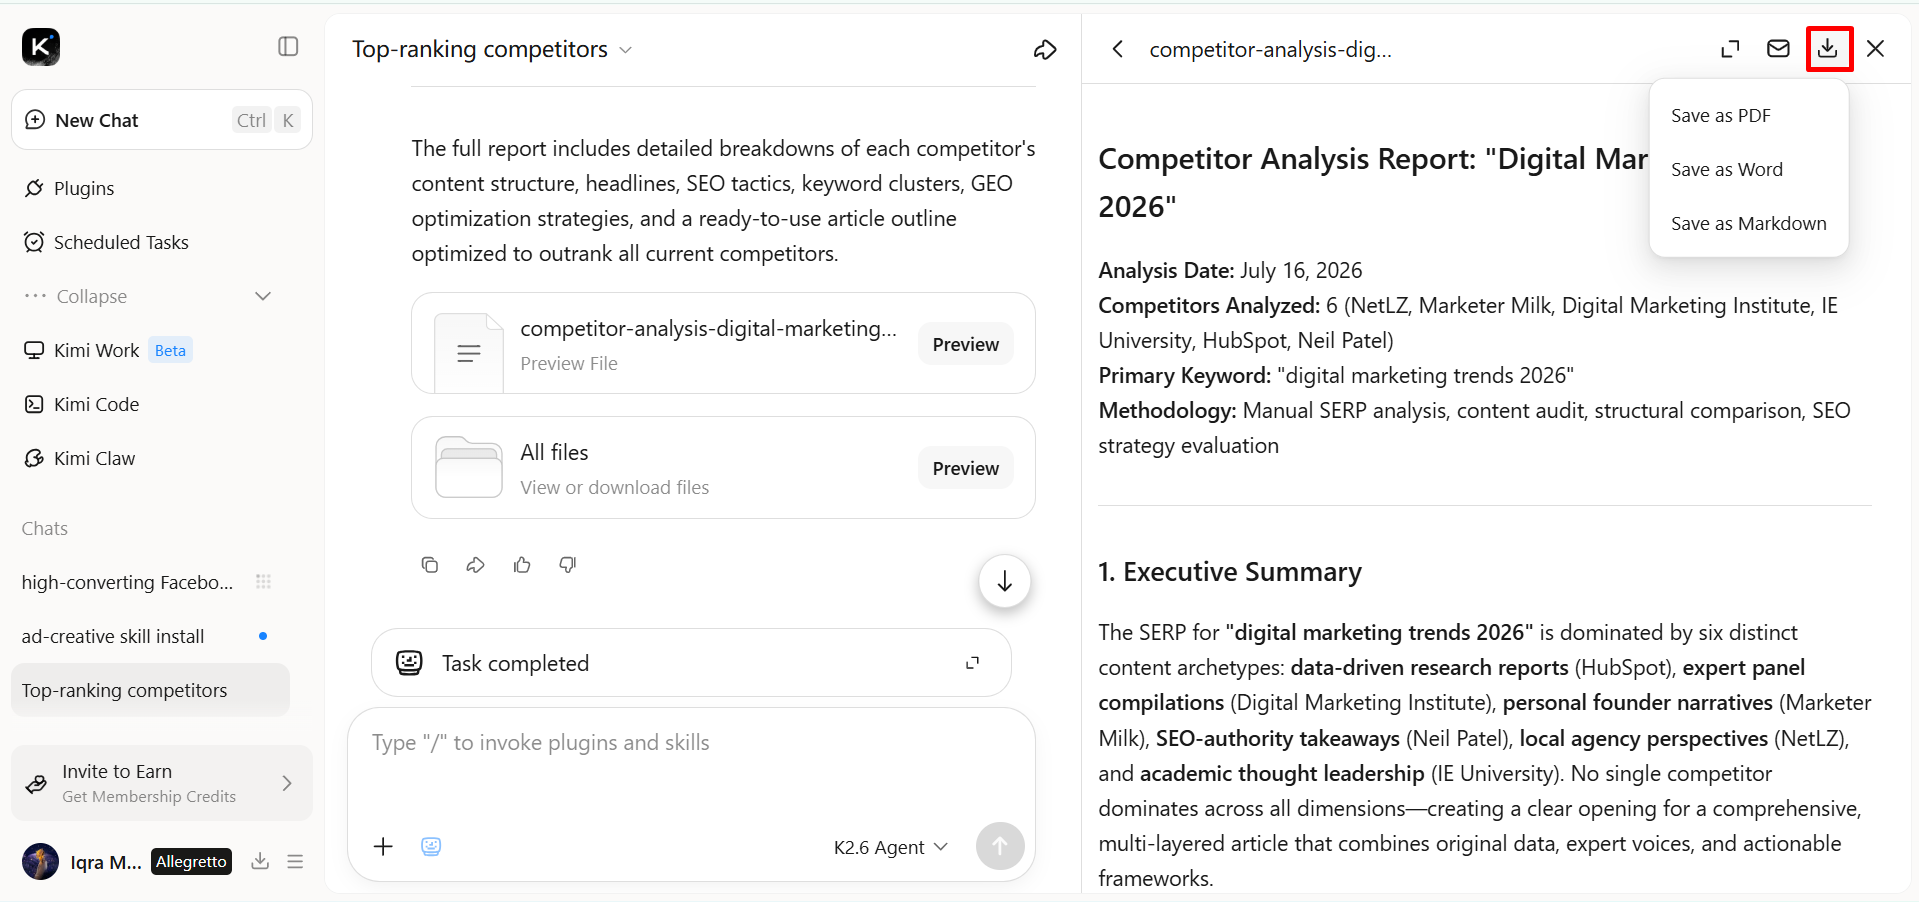Click the Allegretto plan badge

point(192,861)
